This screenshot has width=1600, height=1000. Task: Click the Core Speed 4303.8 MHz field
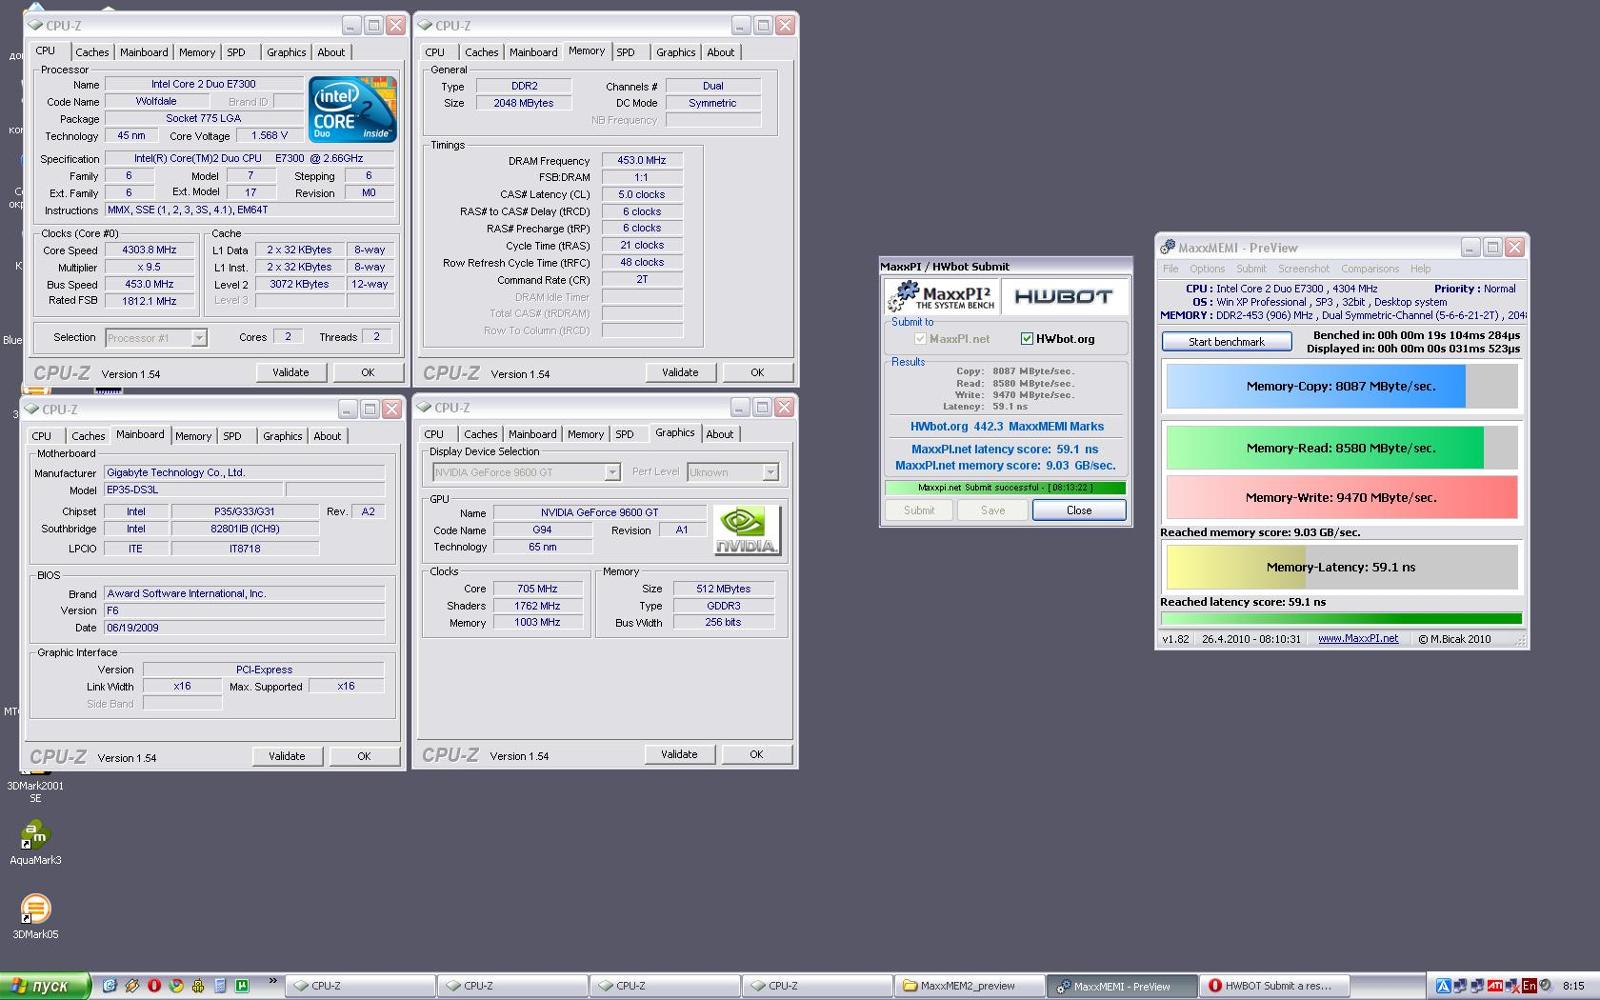click(x=149, y=250)
